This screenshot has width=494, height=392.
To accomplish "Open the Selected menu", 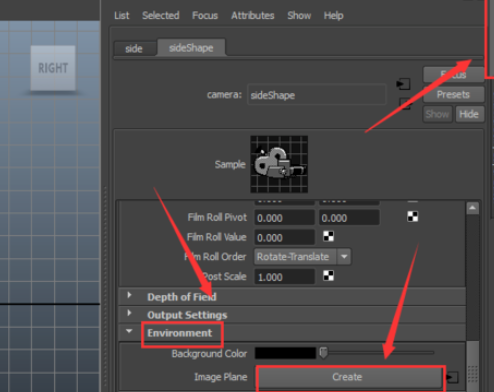I will tap(161, 15).
